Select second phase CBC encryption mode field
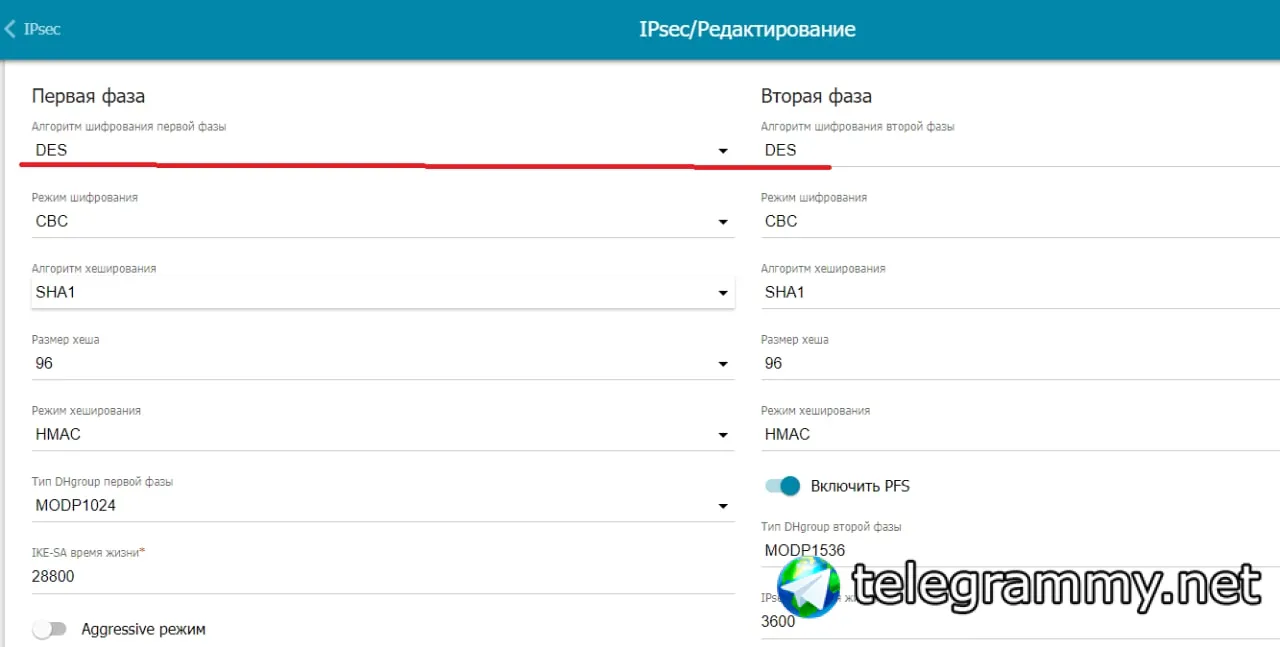This screenshot has width=1280, height=647. tap(1020, 221)
